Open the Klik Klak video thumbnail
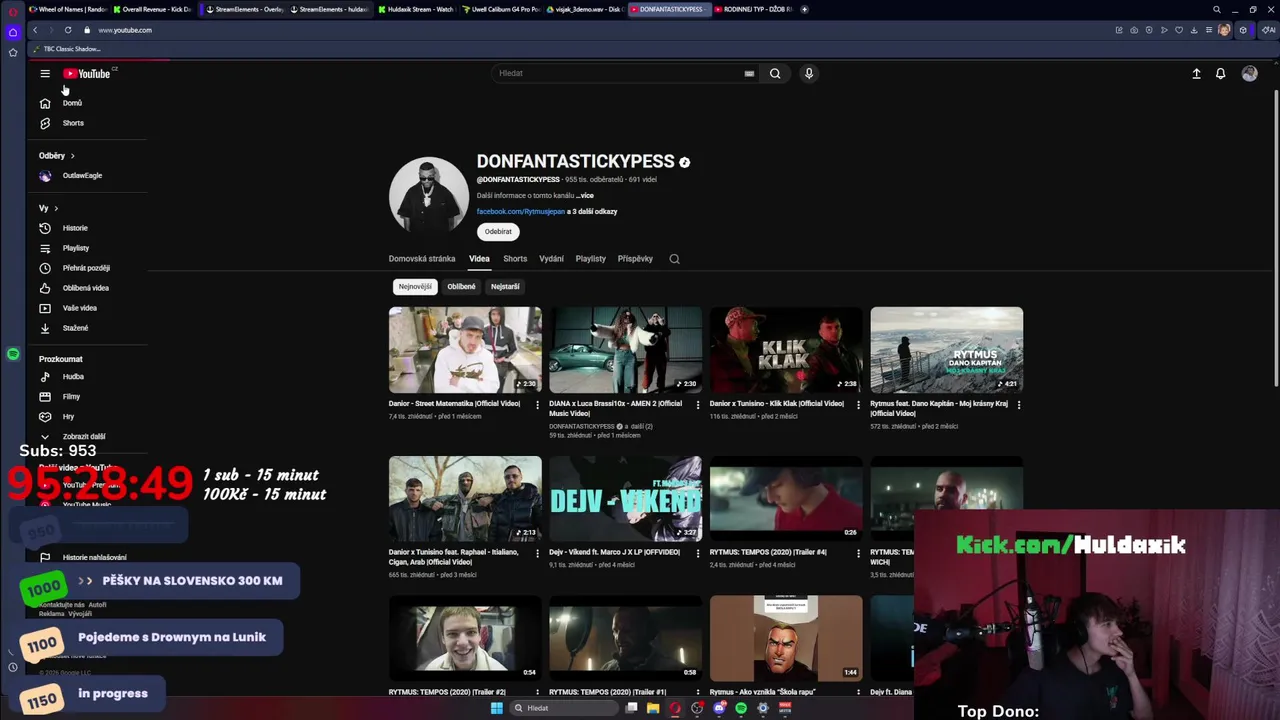1280x720 pixels. [x=786, y=349]
